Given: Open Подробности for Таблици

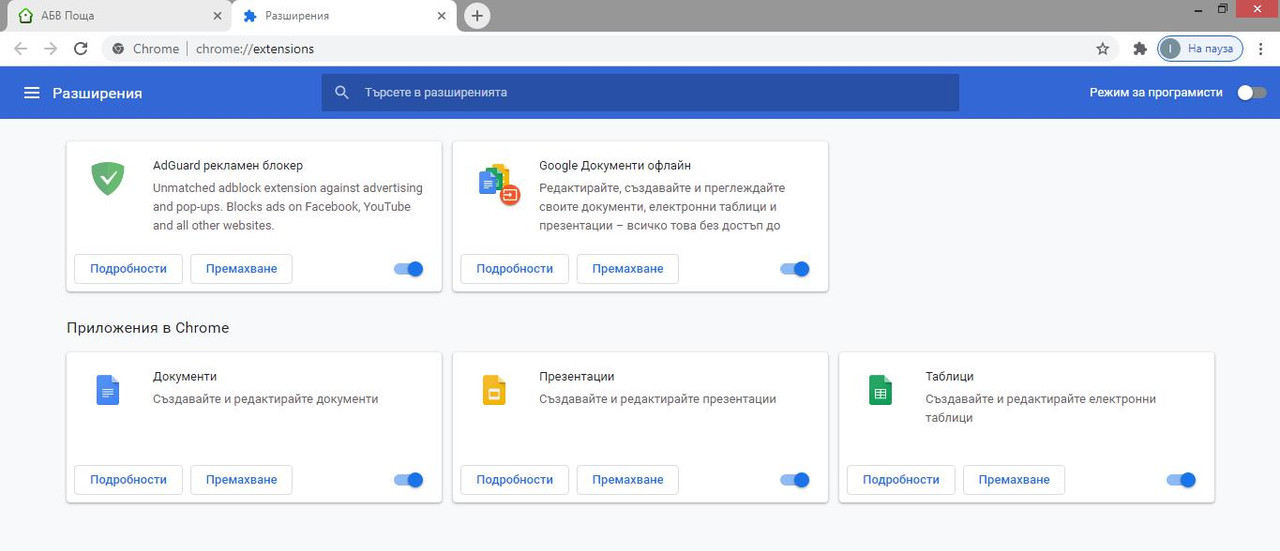Looking at the screenshot, I should [x=901, y=480].
